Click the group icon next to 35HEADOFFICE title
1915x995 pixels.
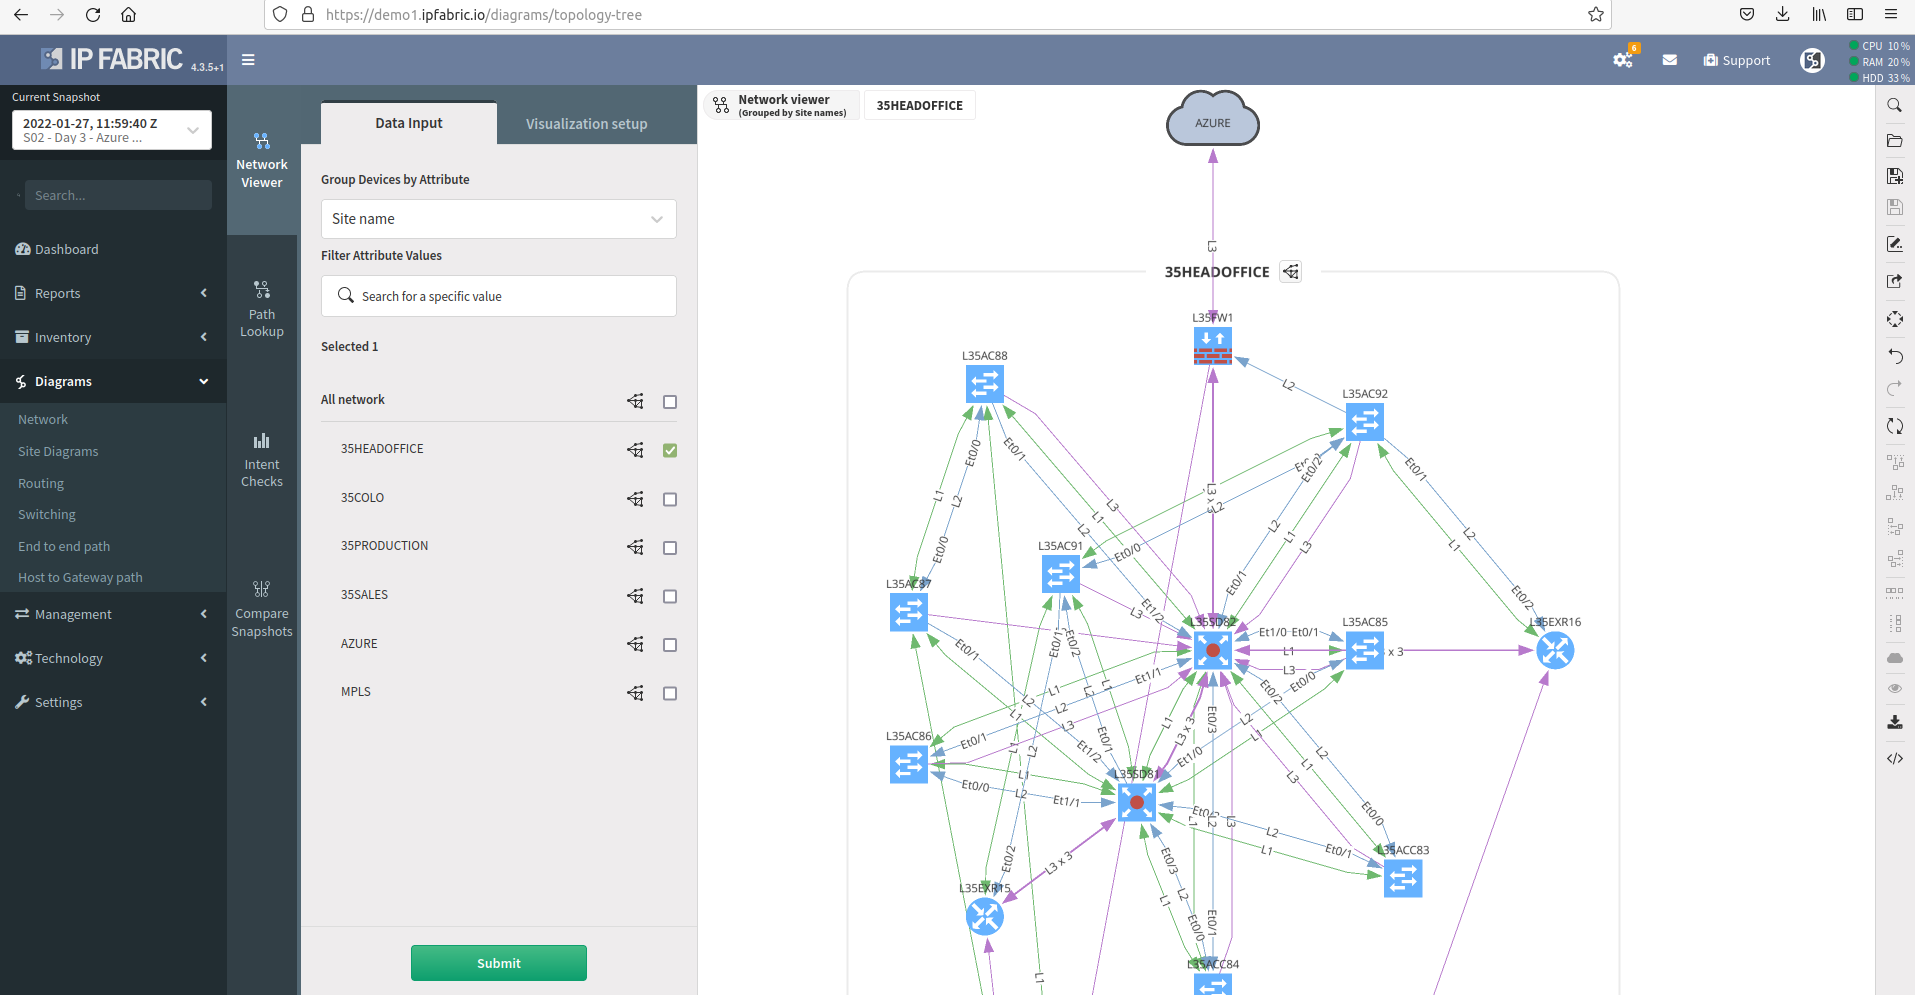point(1291,272)
